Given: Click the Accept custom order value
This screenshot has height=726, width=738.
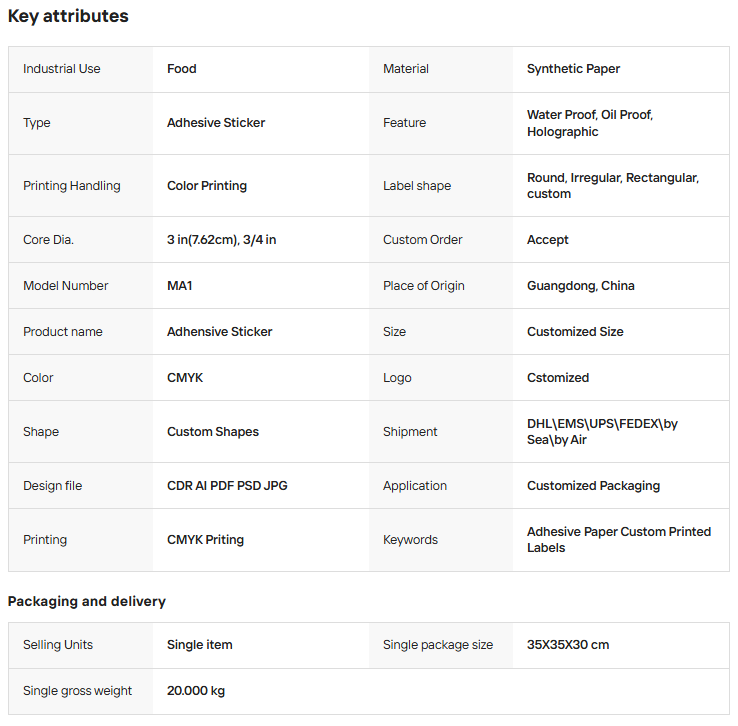Looking at the screenshot, I should (547, 240).
